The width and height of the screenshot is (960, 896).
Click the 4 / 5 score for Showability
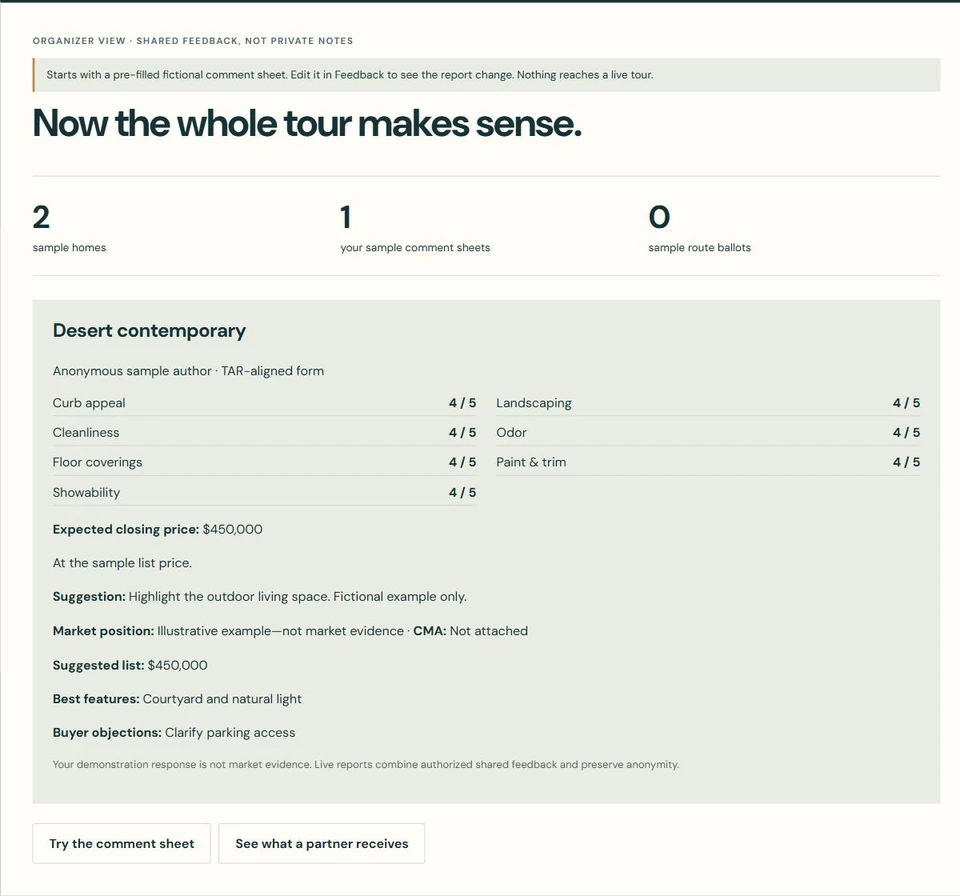462,492
